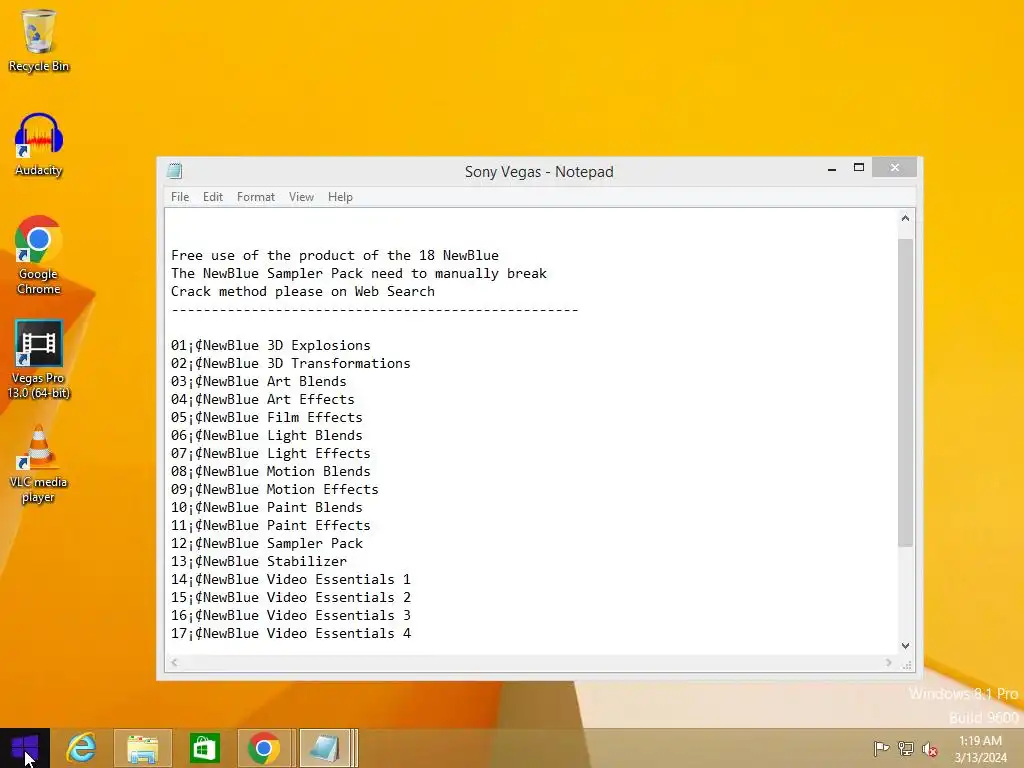Image resolution: width=1024 pixels, height=768 pixels.
Task: Click the horizontal scrollbar left arrow
Action: (x=174, y=662)
